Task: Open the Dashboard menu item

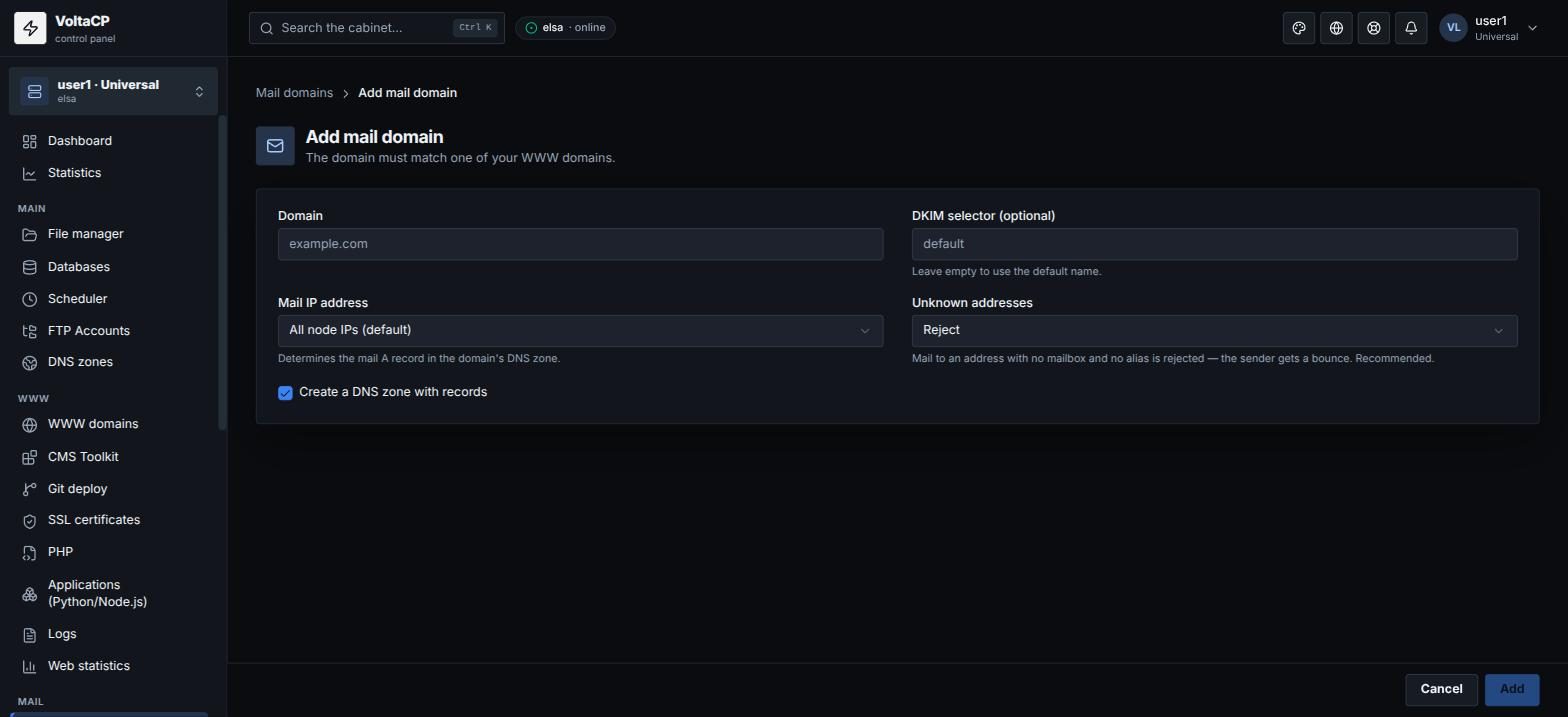Action: click(x=113, y=141)
